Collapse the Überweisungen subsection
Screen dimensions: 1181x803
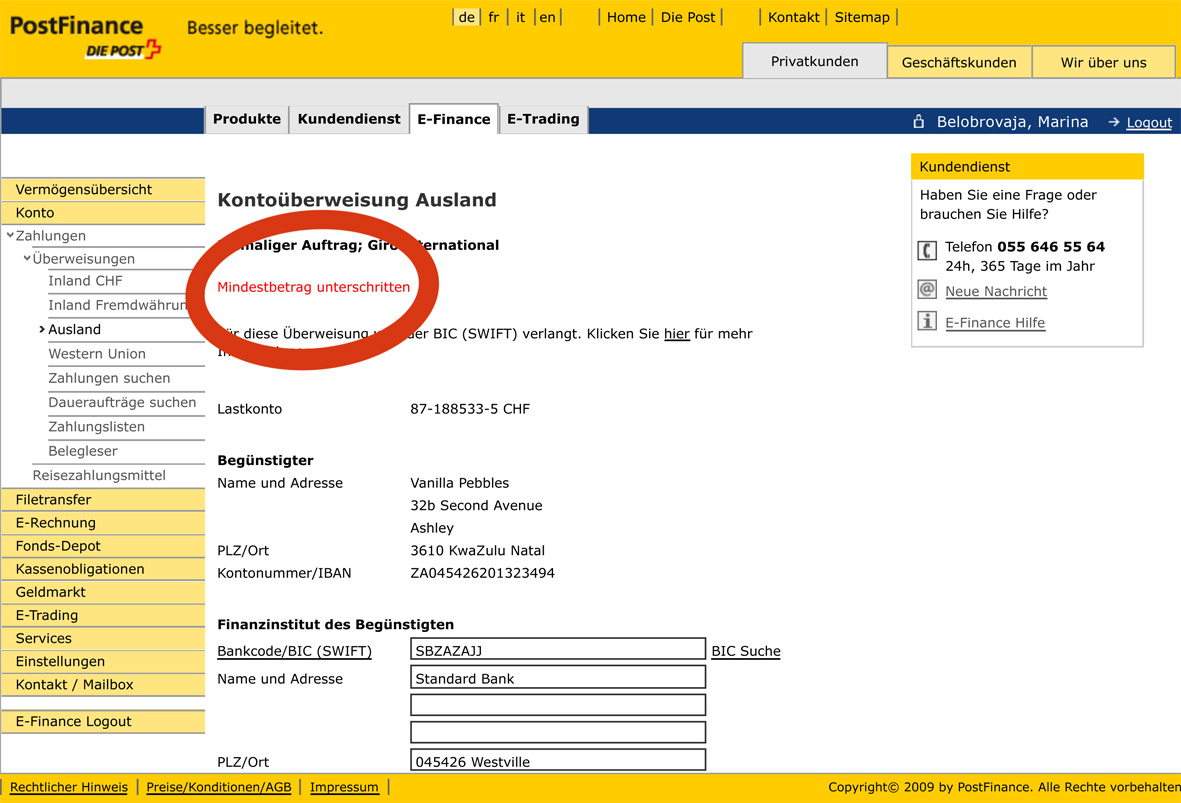coord(26,258)
